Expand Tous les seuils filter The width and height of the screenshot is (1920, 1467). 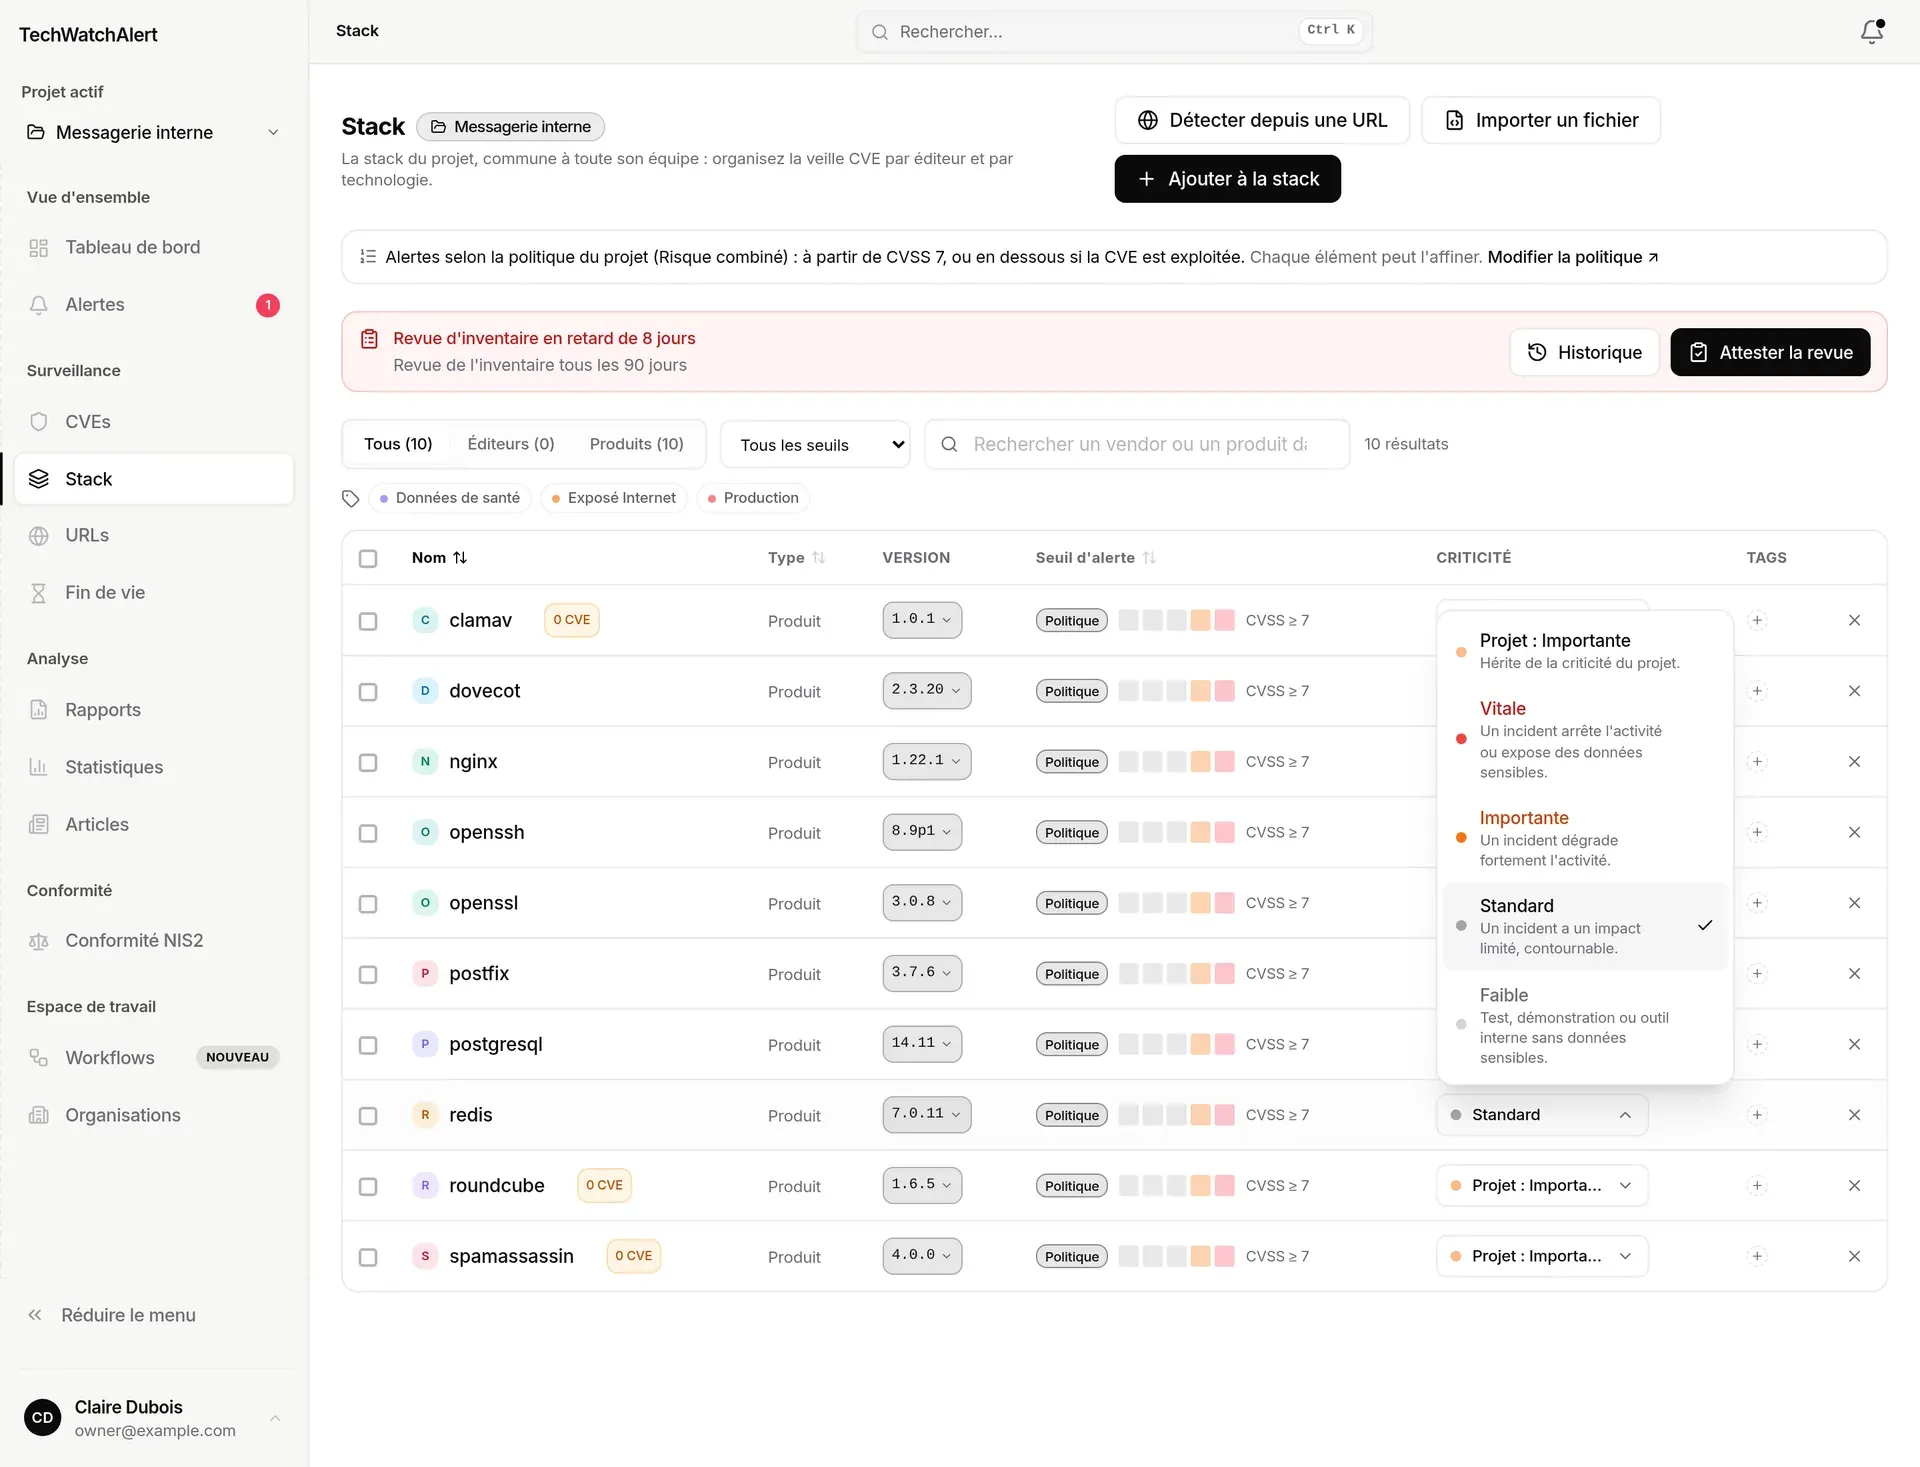[815, 445]
